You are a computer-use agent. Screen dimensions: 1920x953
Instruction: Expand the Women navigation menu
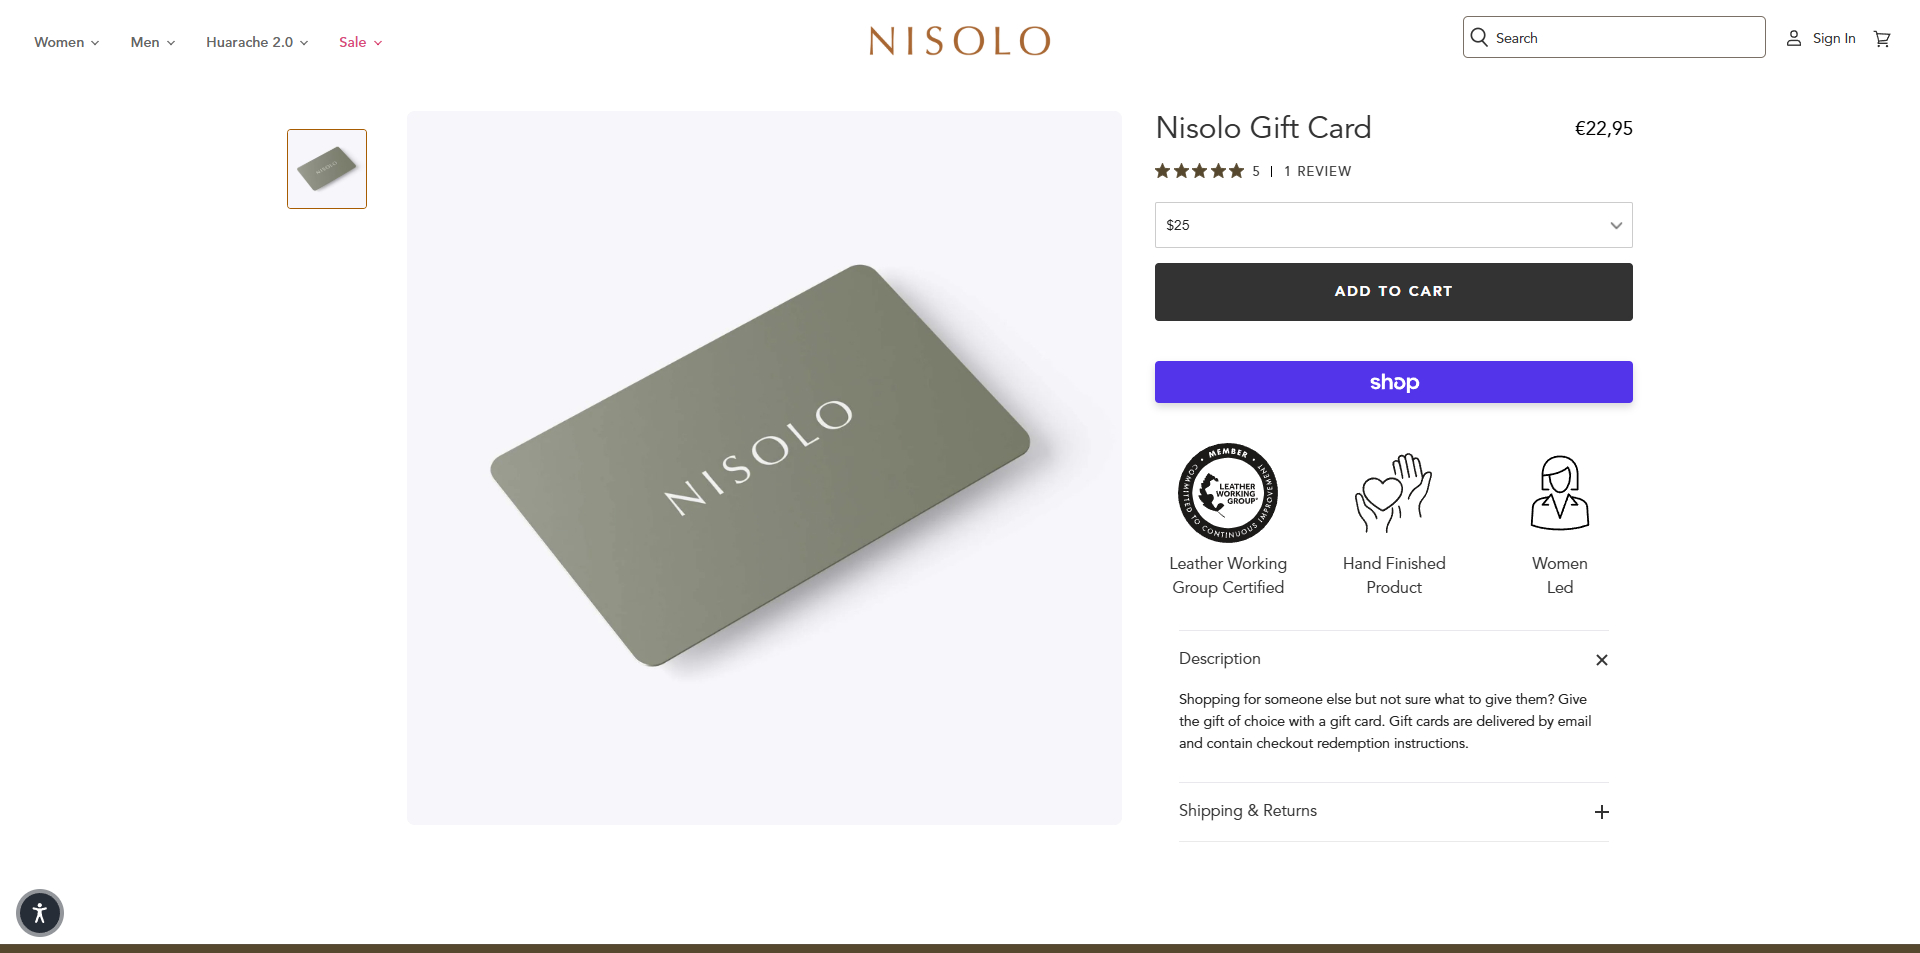(x=60, y=42)
